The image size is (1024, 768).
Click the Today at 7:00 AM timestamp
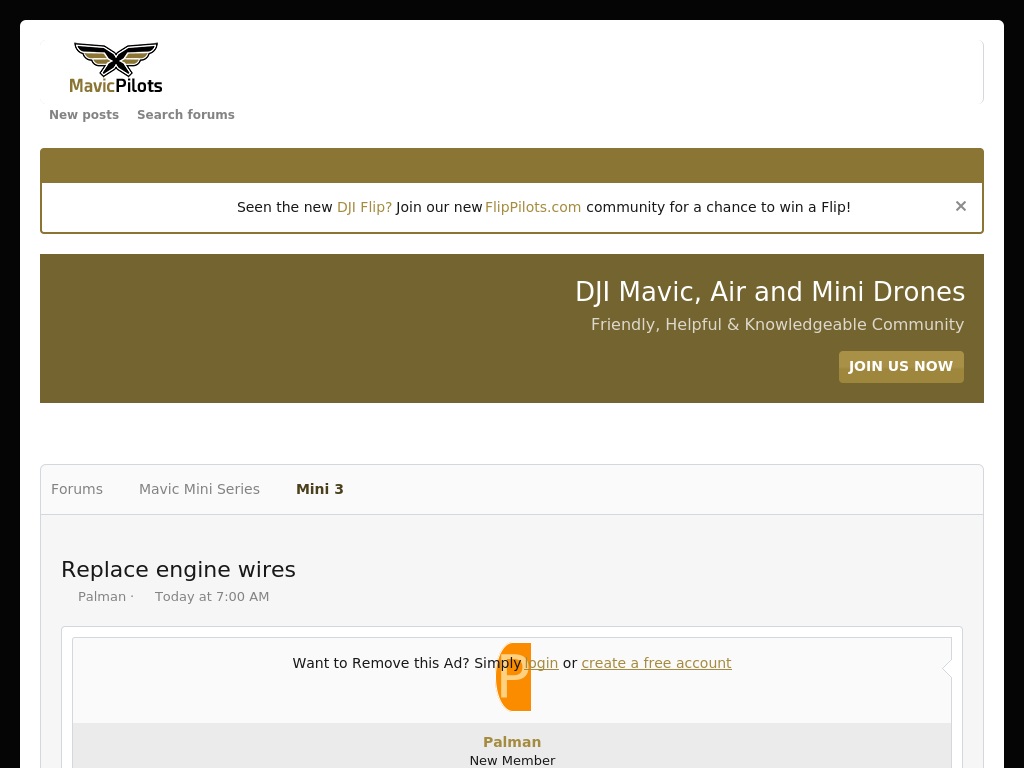point(212,596)
